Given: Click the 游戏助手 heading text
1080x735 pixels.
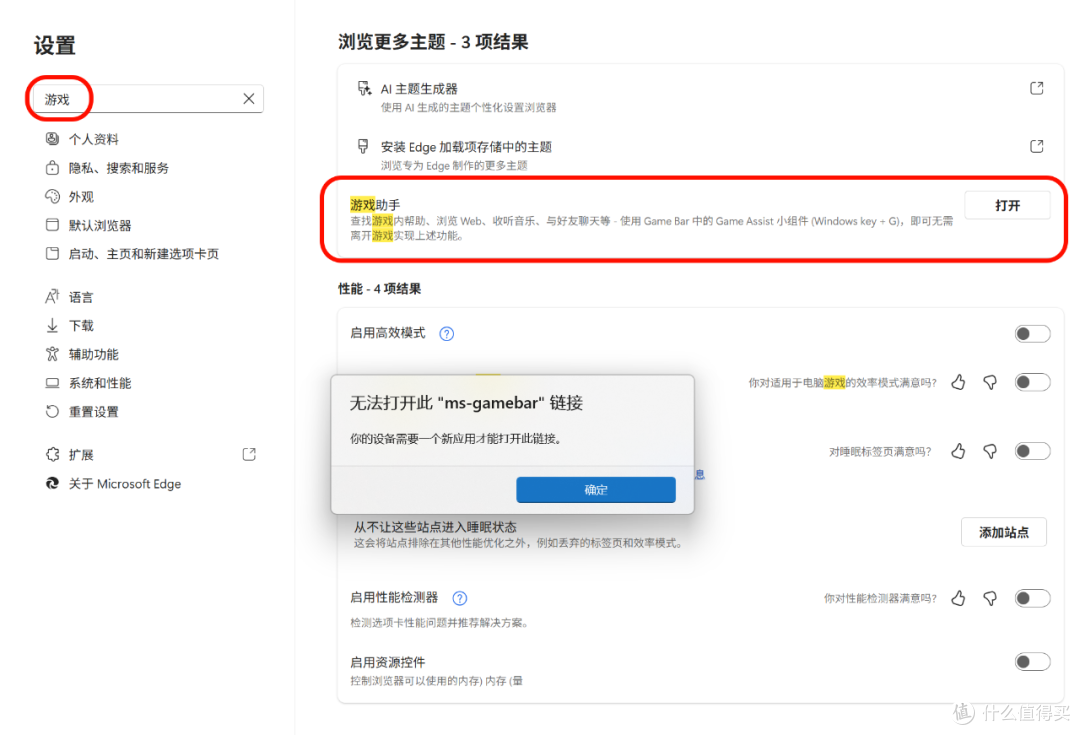Looking at the screenshot, I should click(375, 205).
